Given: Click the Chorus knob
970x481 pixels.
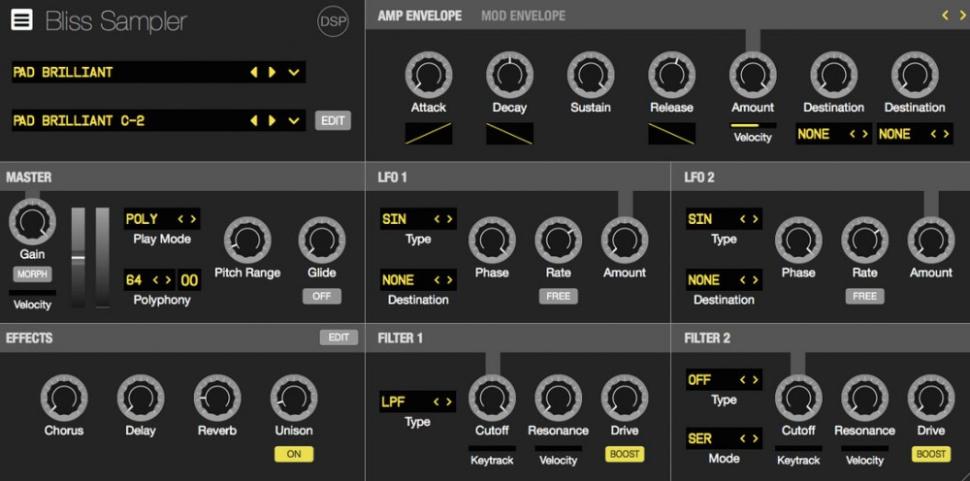Looking at the screenshot, I should click(64, 398).
